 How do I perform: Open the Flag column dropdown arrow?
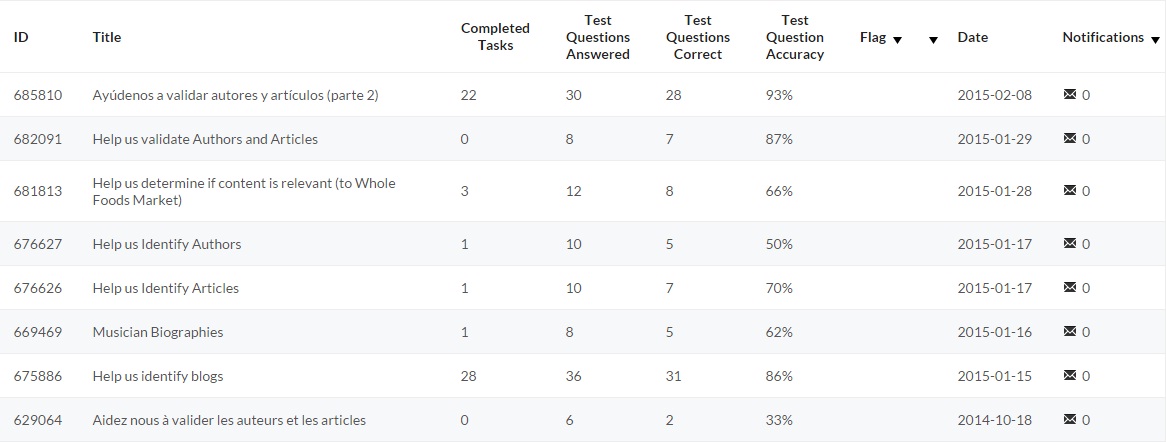tap(897, 39)
